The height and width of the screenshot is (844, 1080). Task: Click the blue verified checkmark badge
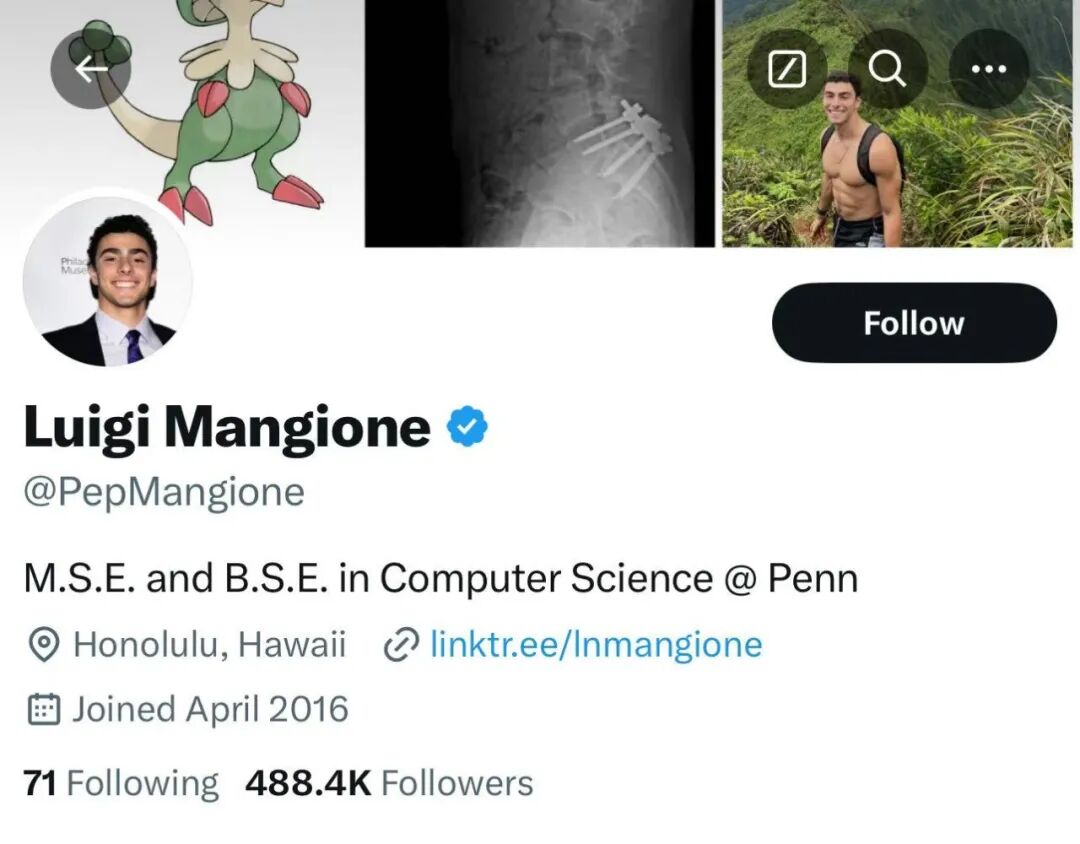coord(468,426)
